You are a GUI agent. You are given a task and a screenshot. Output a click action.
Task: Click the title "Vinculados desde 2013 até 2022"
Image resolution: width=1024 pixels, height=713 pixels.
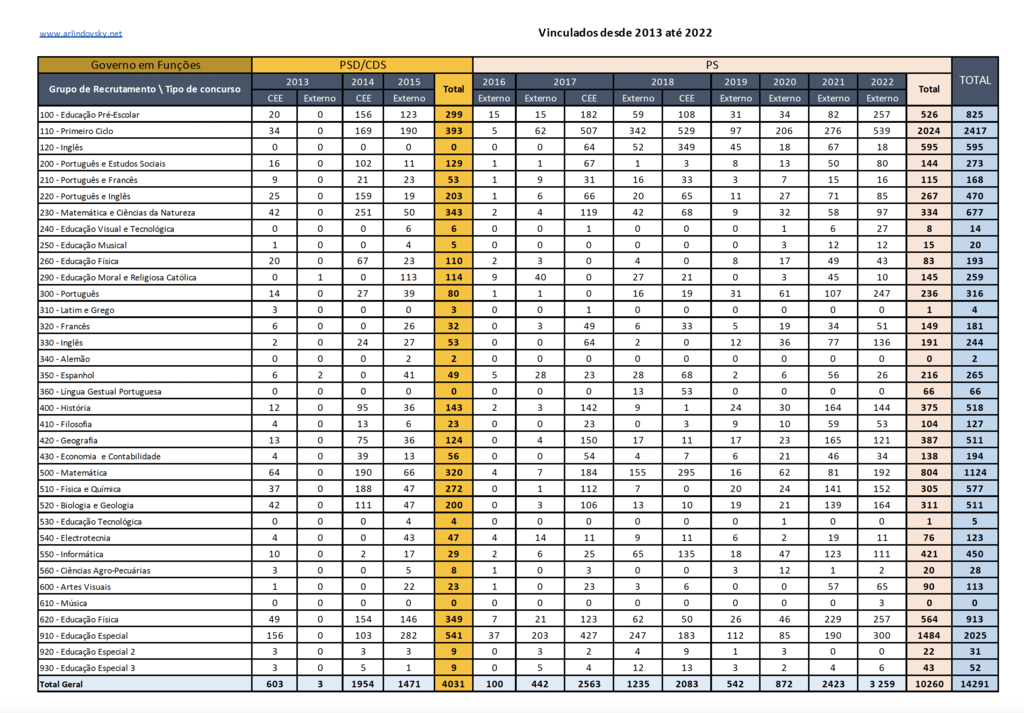(625, 32)
